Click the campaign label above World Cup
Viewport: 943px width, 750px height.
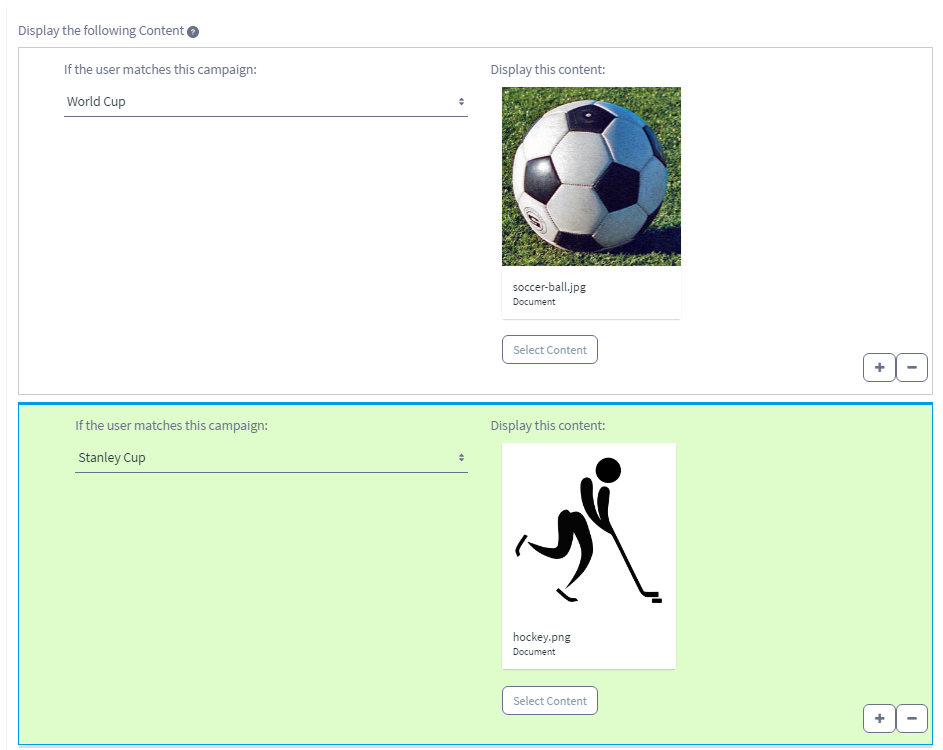click(161, 70)
